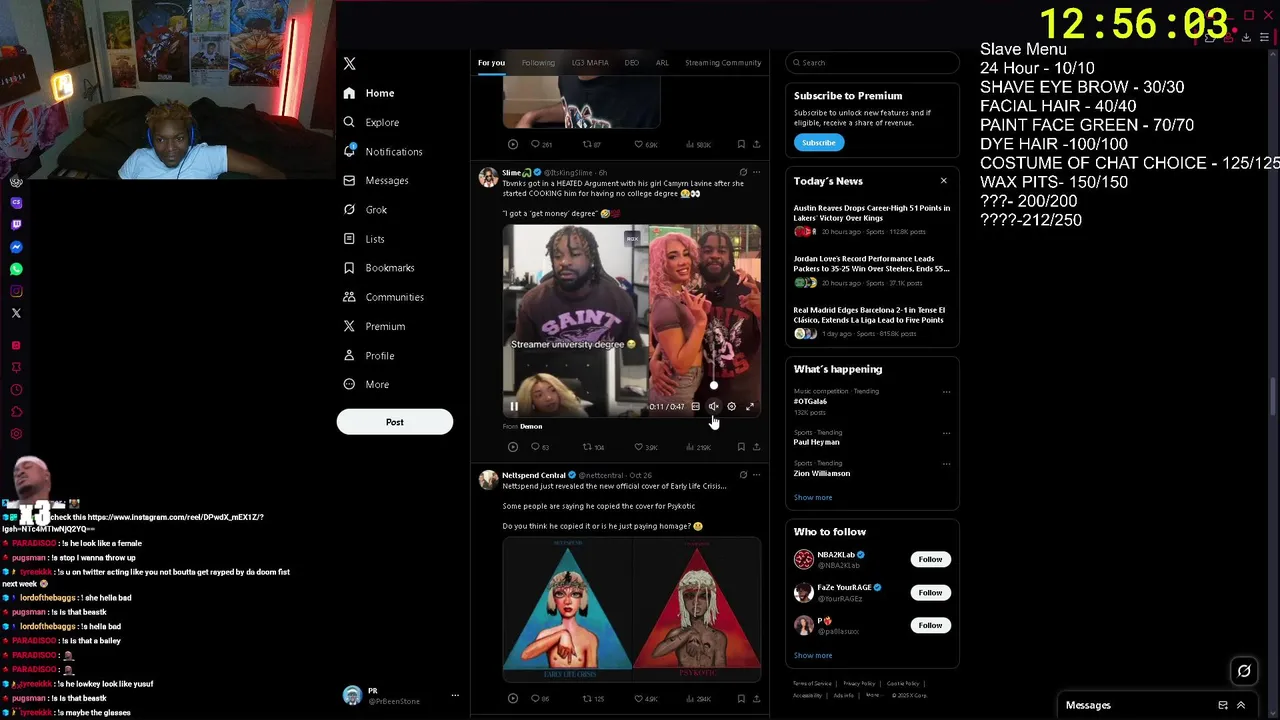Click the X search field
1280x720 pixels.
[x=872, y=63]
